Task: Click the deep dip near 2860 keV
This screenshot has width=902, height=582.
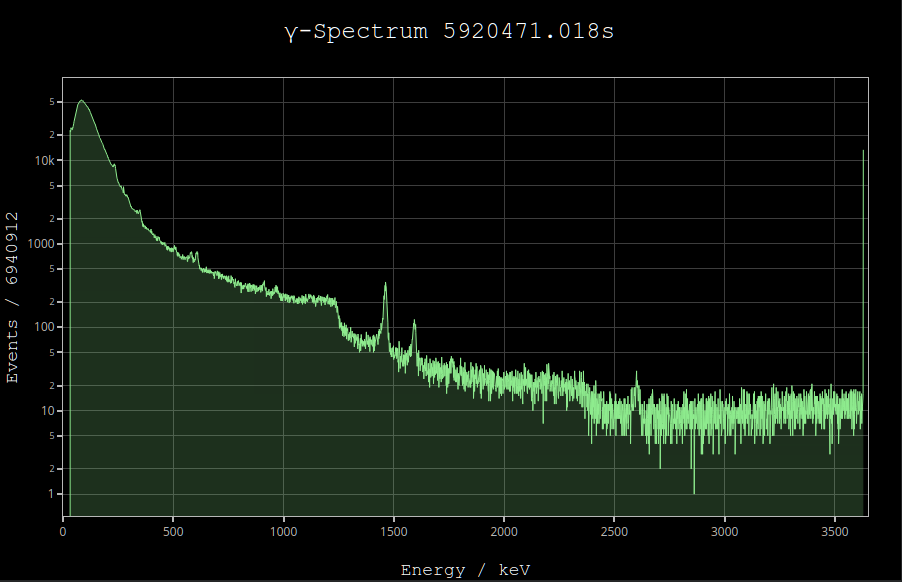Action: pyautogui.click(x=694, y=490)
